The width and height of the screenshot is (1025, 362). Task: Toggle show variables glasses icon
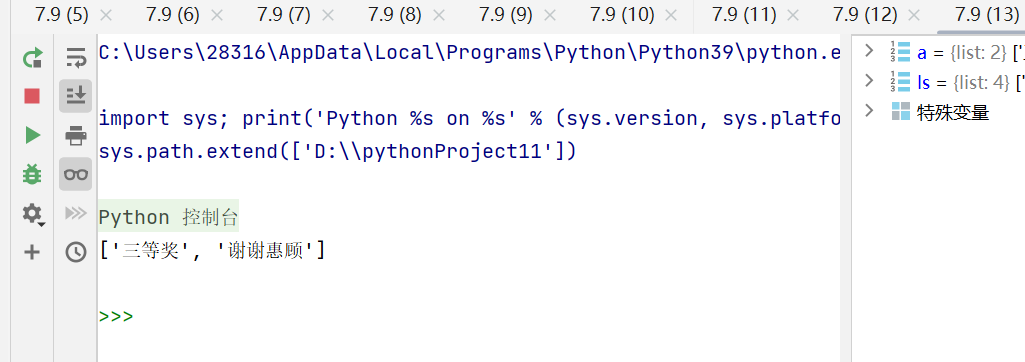click(76, 174)
